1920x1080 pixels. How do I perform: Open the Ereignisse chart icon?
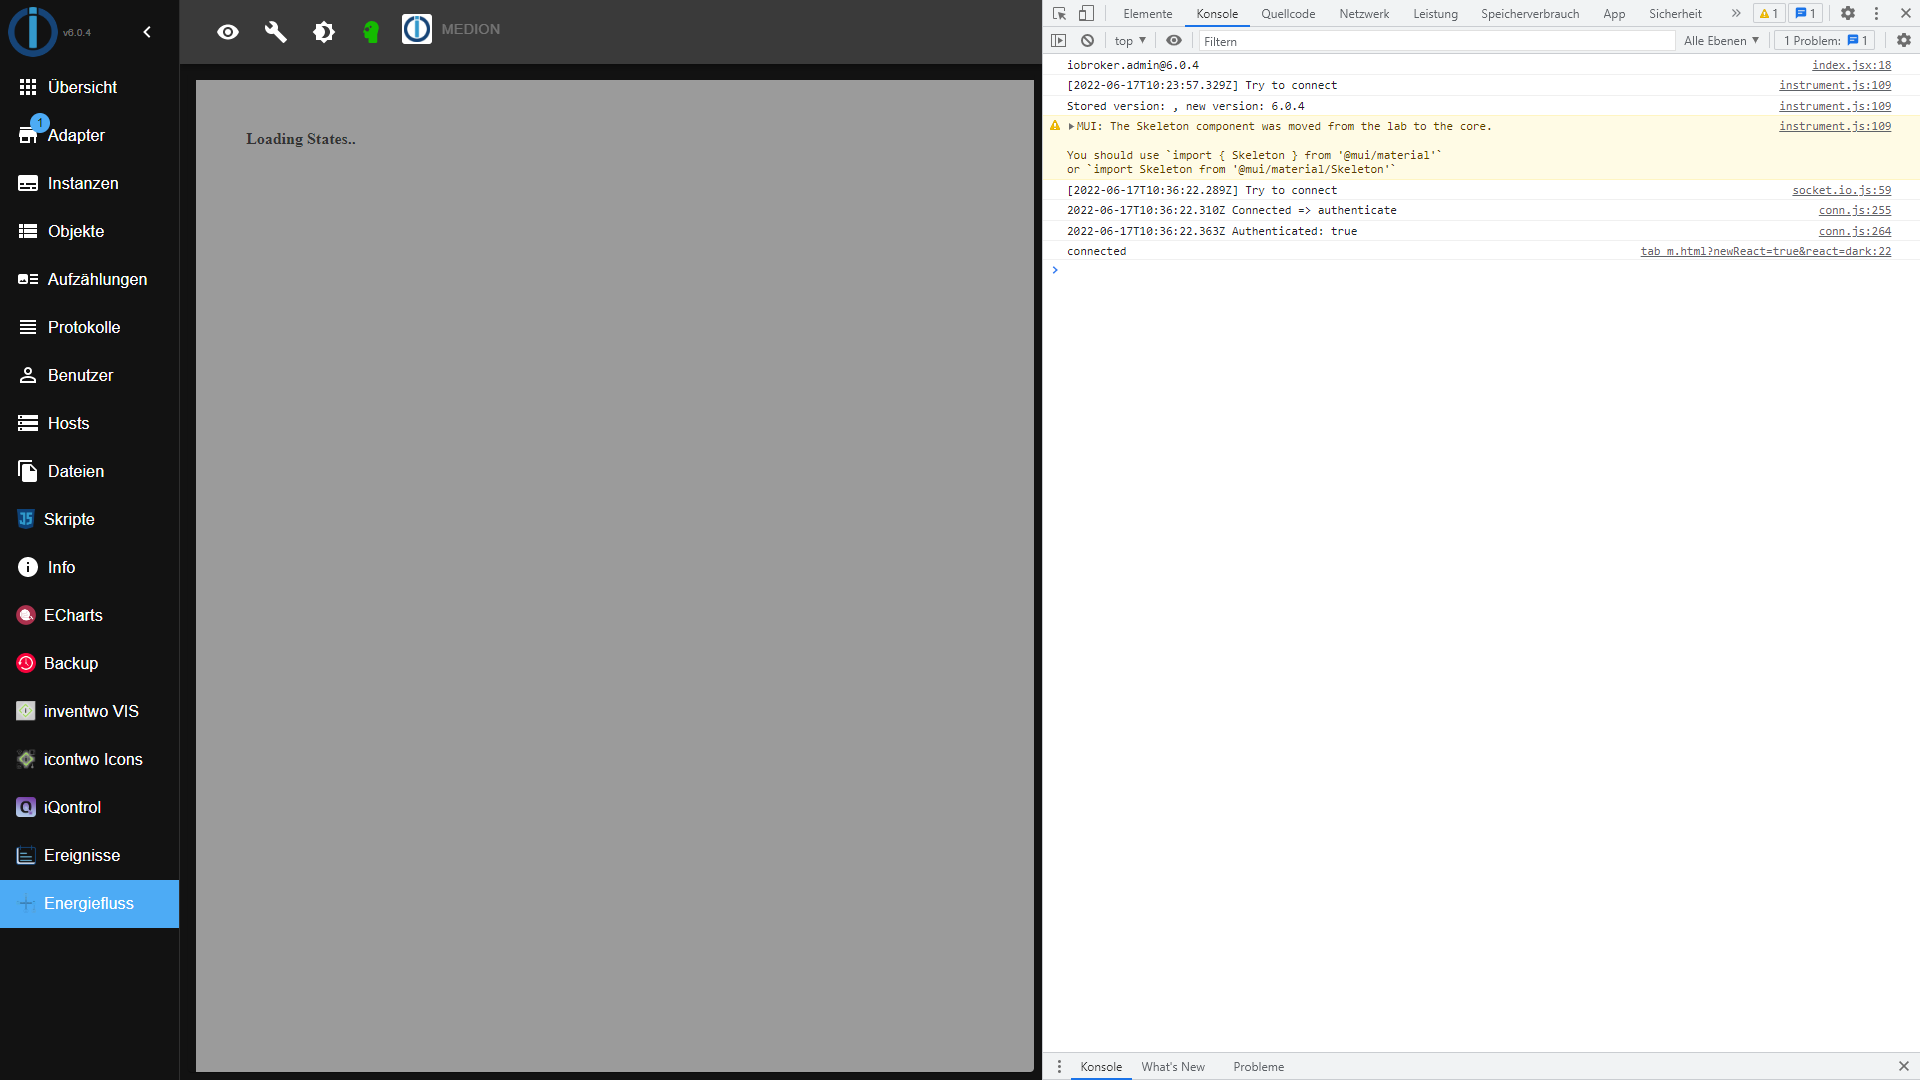coord(26,855)
